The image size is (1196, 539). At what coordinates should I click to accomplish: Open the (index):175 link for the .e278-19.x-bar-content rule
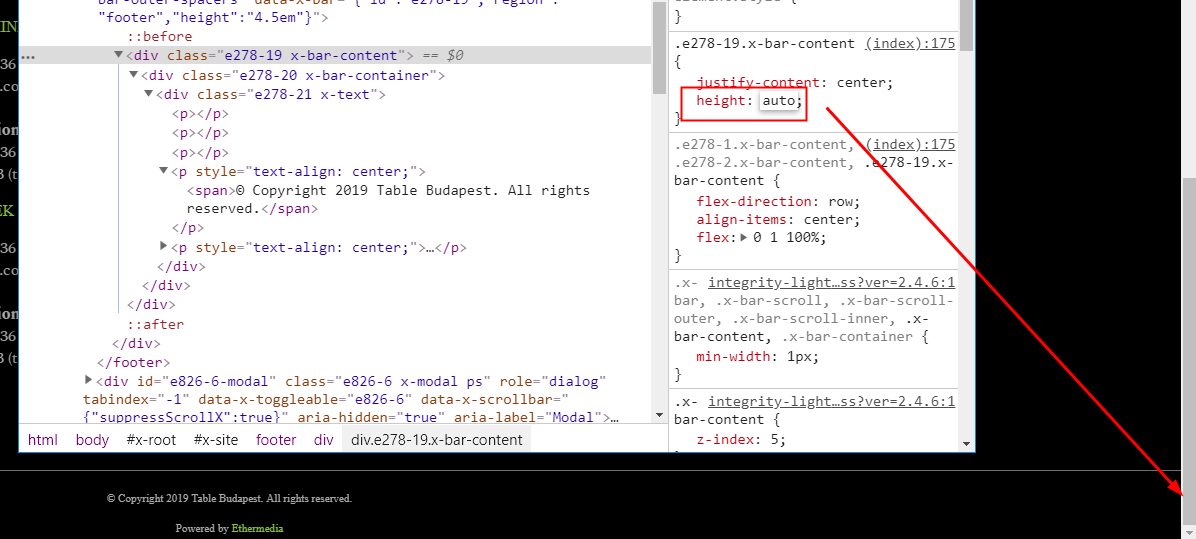(x=910, y=43)
